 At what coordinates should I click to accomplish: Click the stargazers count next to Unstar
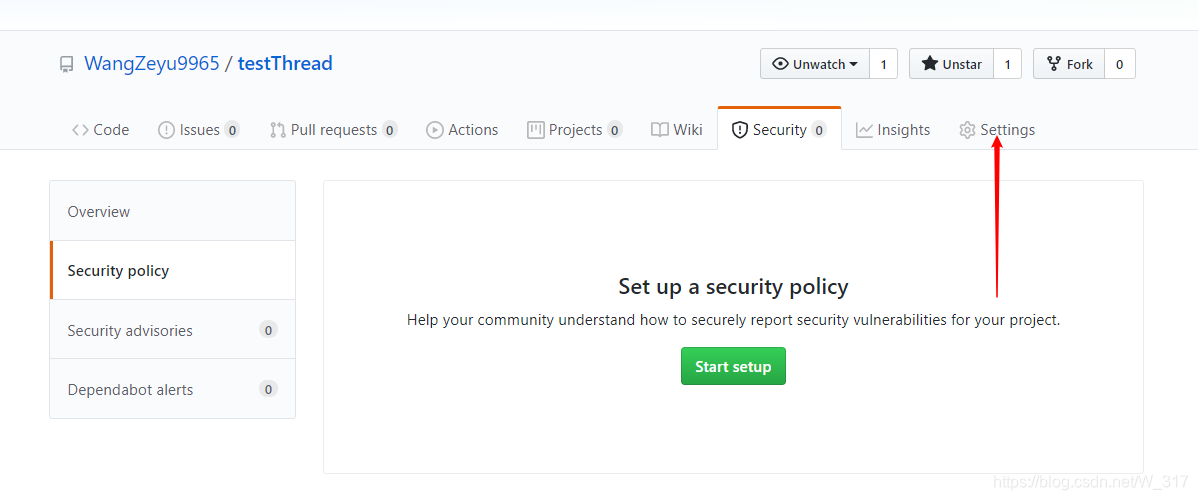coord(1007,63)
